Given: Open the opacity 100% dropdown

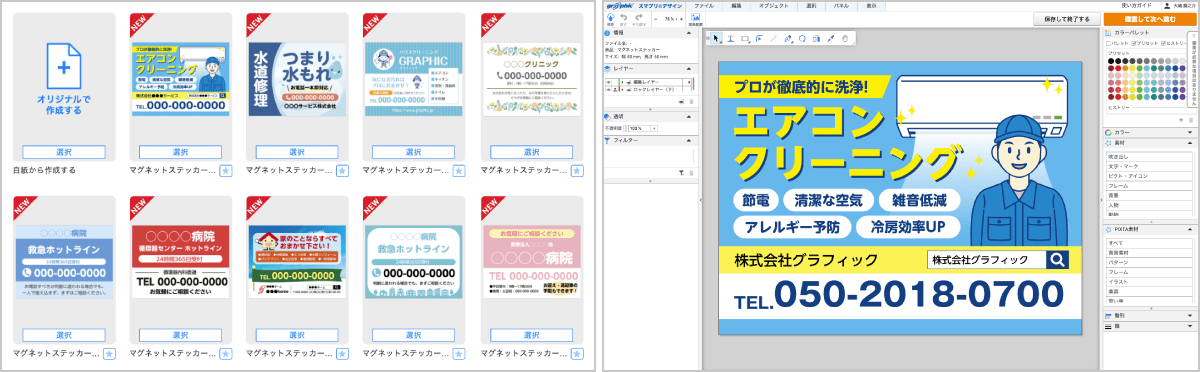Looking at the screenshot, I should (x=653, y=128).
